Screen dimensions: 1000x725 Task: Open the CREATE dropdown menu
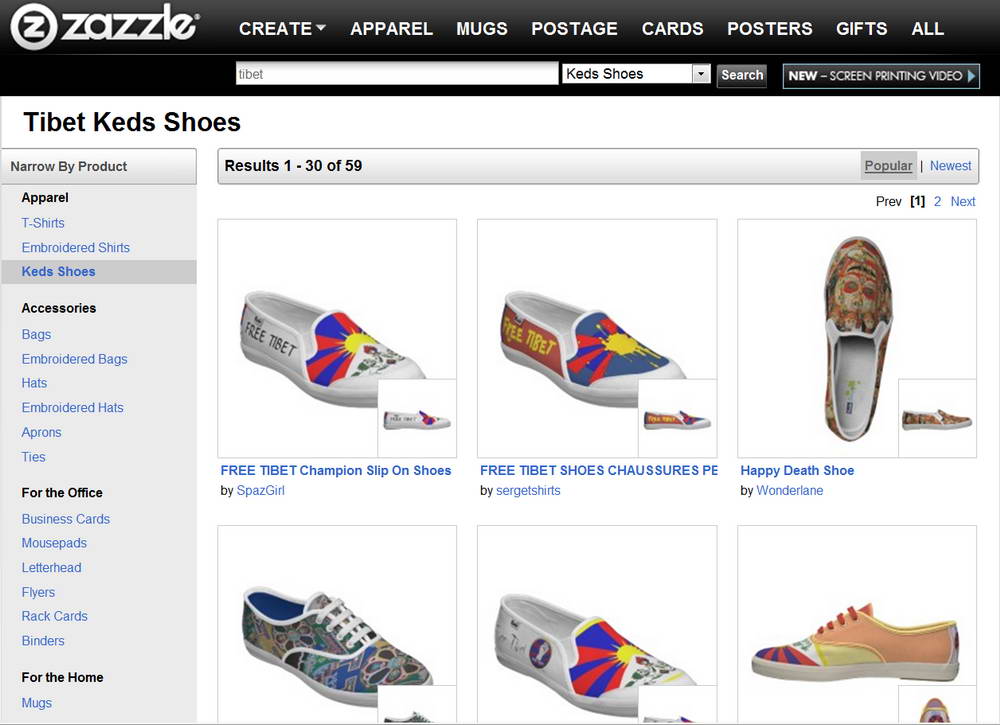[282, 29]
